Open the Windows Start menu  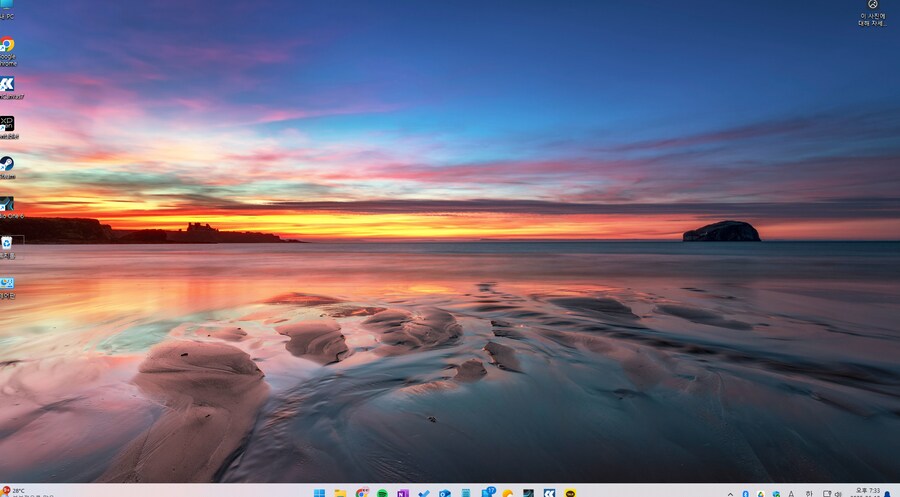click(x=320, y=493)
